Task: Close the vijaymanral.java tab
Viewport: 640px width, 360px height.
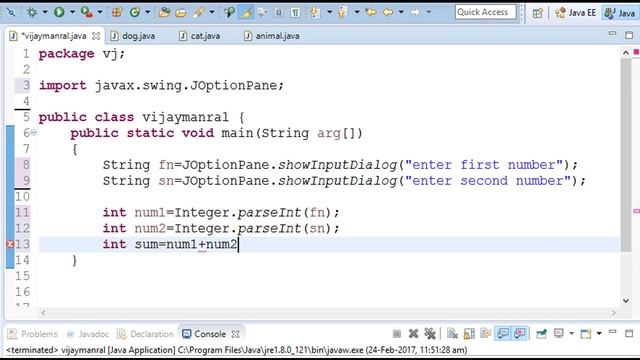Action: click(x=96, y=36)
